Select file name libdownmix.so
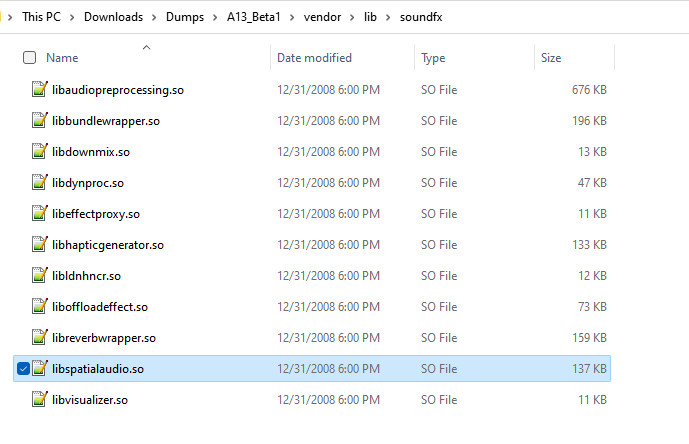The width and height of the screenshot is (689, 444). (x=91, y=152)
